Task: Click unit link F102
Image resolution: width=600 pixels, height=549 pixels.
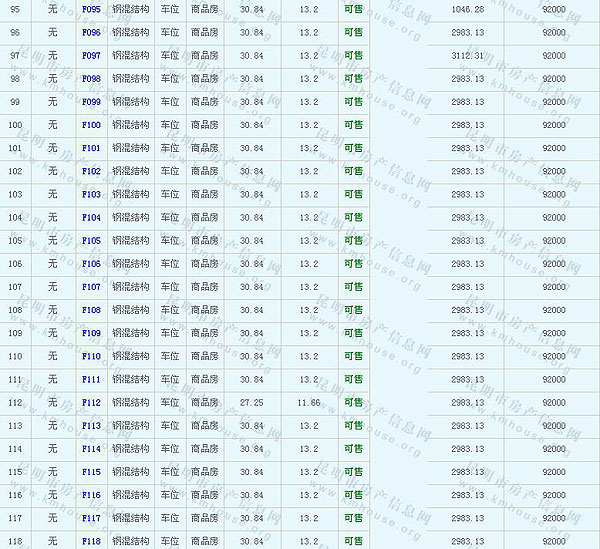Action: [x=91, y=171]
